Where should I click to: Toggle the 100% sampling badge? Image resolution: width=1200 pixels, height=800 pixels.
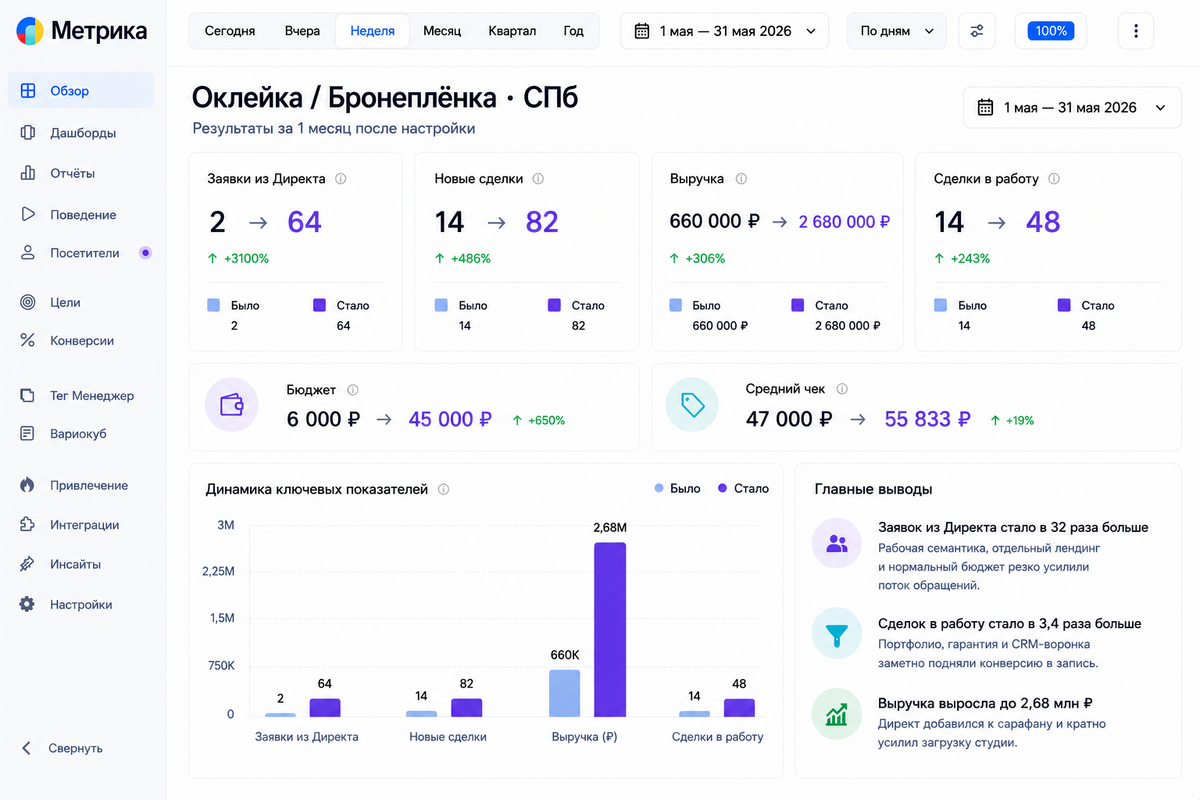(x=1051, y=31)
